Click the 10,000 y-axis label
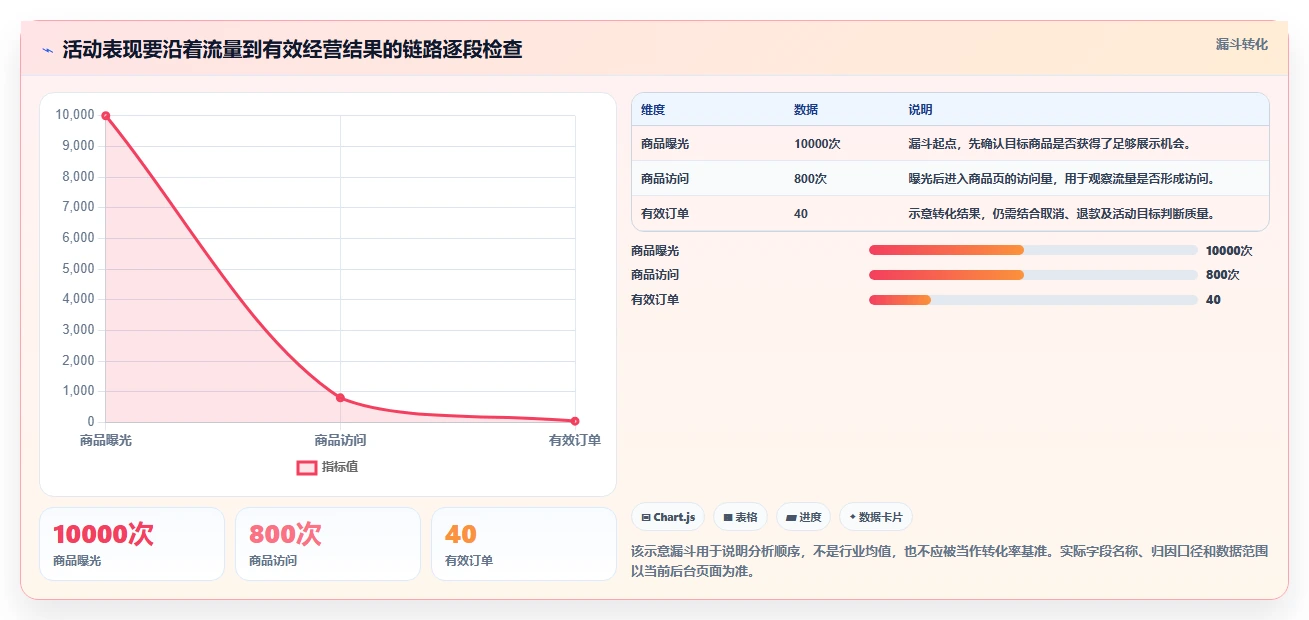This screenshot has width=1309, height=620. tap(75, 115)
